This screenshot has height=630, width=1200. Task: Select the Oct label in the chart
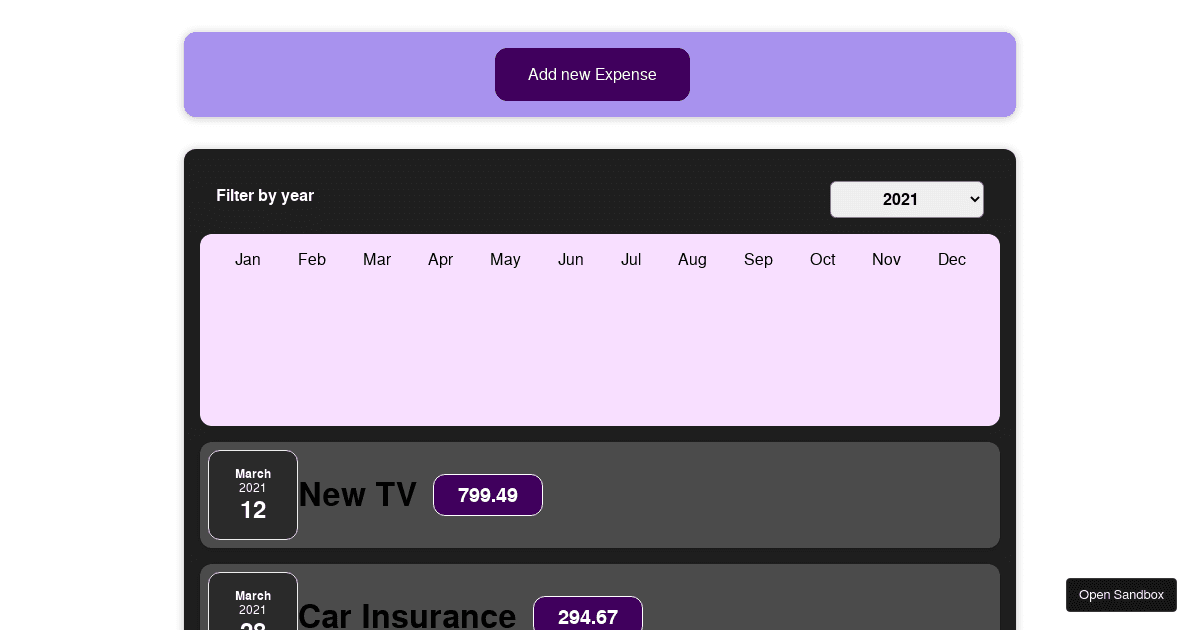[823, 260]
